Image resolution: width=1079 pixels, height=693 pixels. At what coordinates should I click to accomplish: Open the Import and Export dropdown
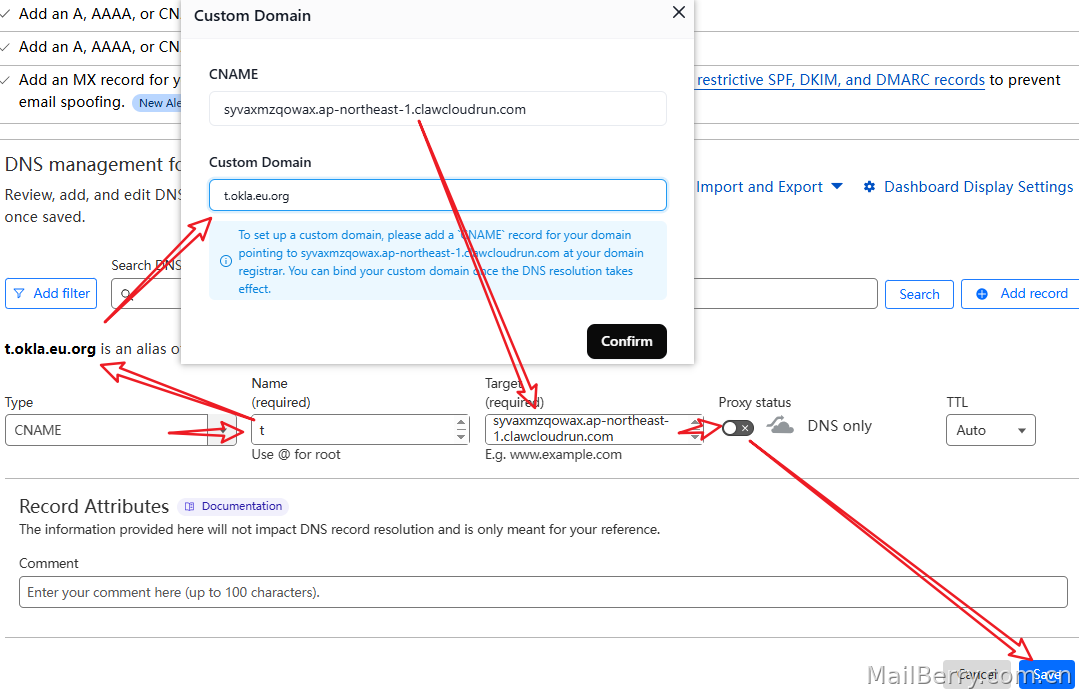[769, 187]
